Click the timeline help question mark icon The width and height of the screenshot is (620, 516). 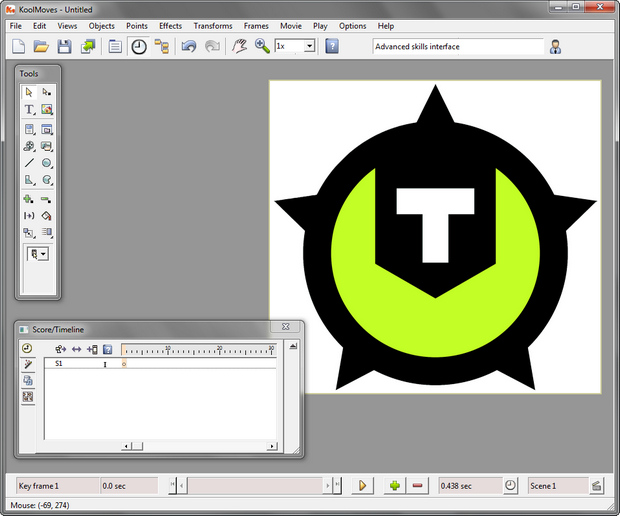(108, 349)
